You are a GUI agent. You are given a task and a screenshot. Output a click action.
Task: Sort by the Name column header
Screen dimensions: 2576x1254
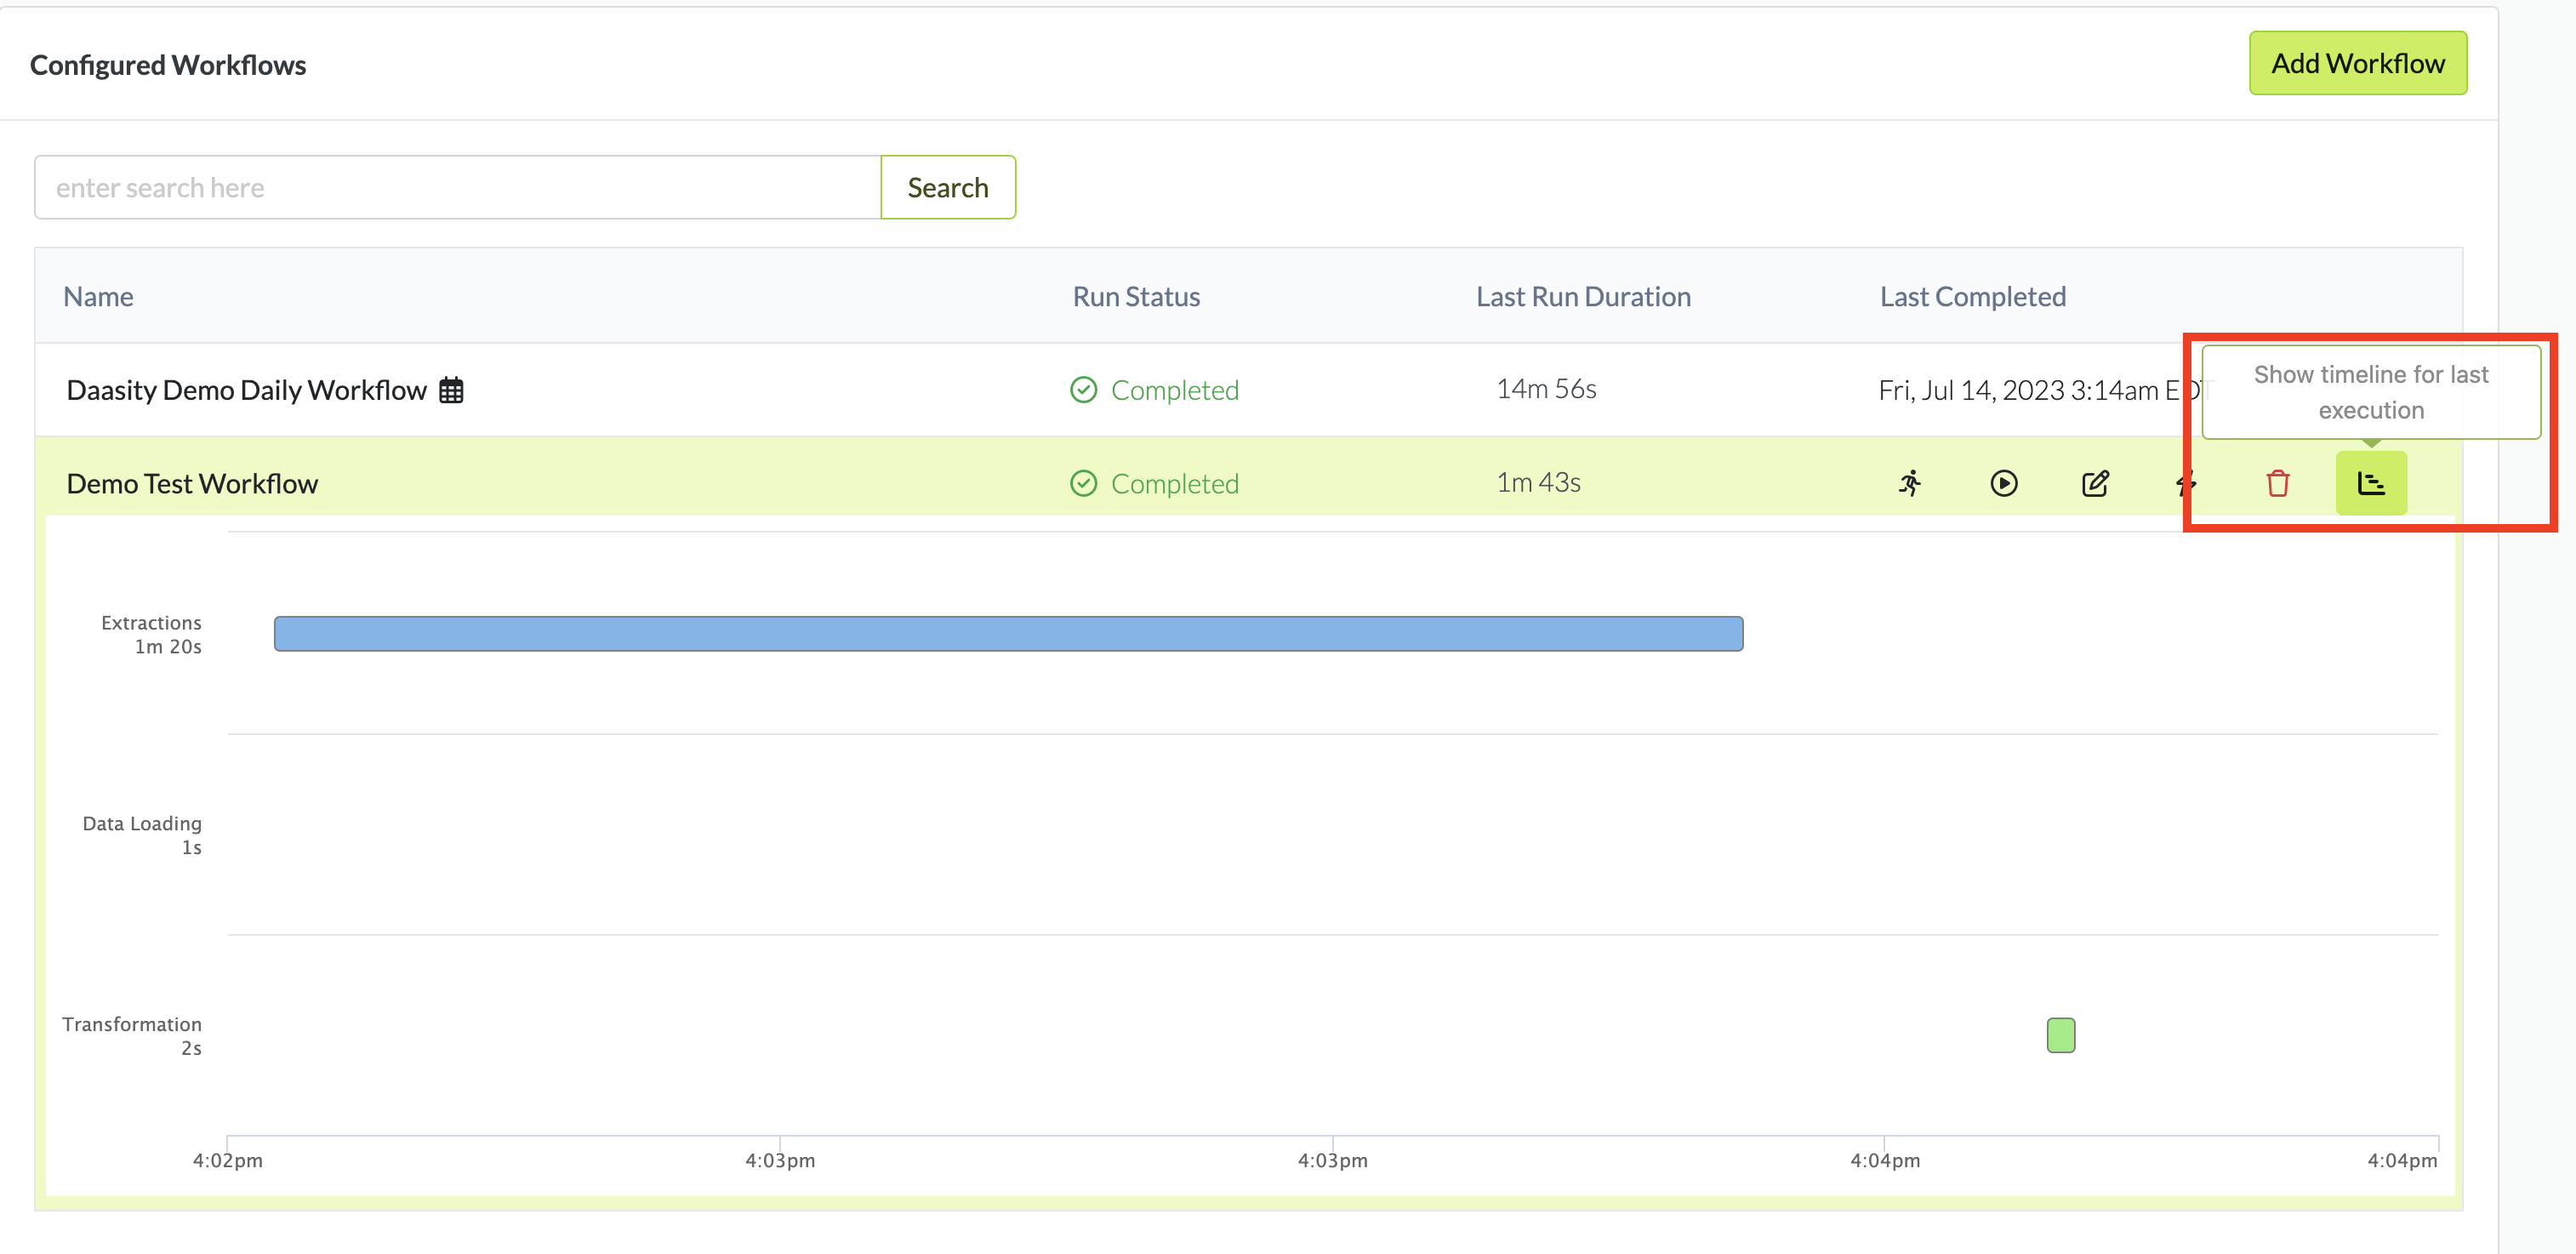(x=98, y=297)
